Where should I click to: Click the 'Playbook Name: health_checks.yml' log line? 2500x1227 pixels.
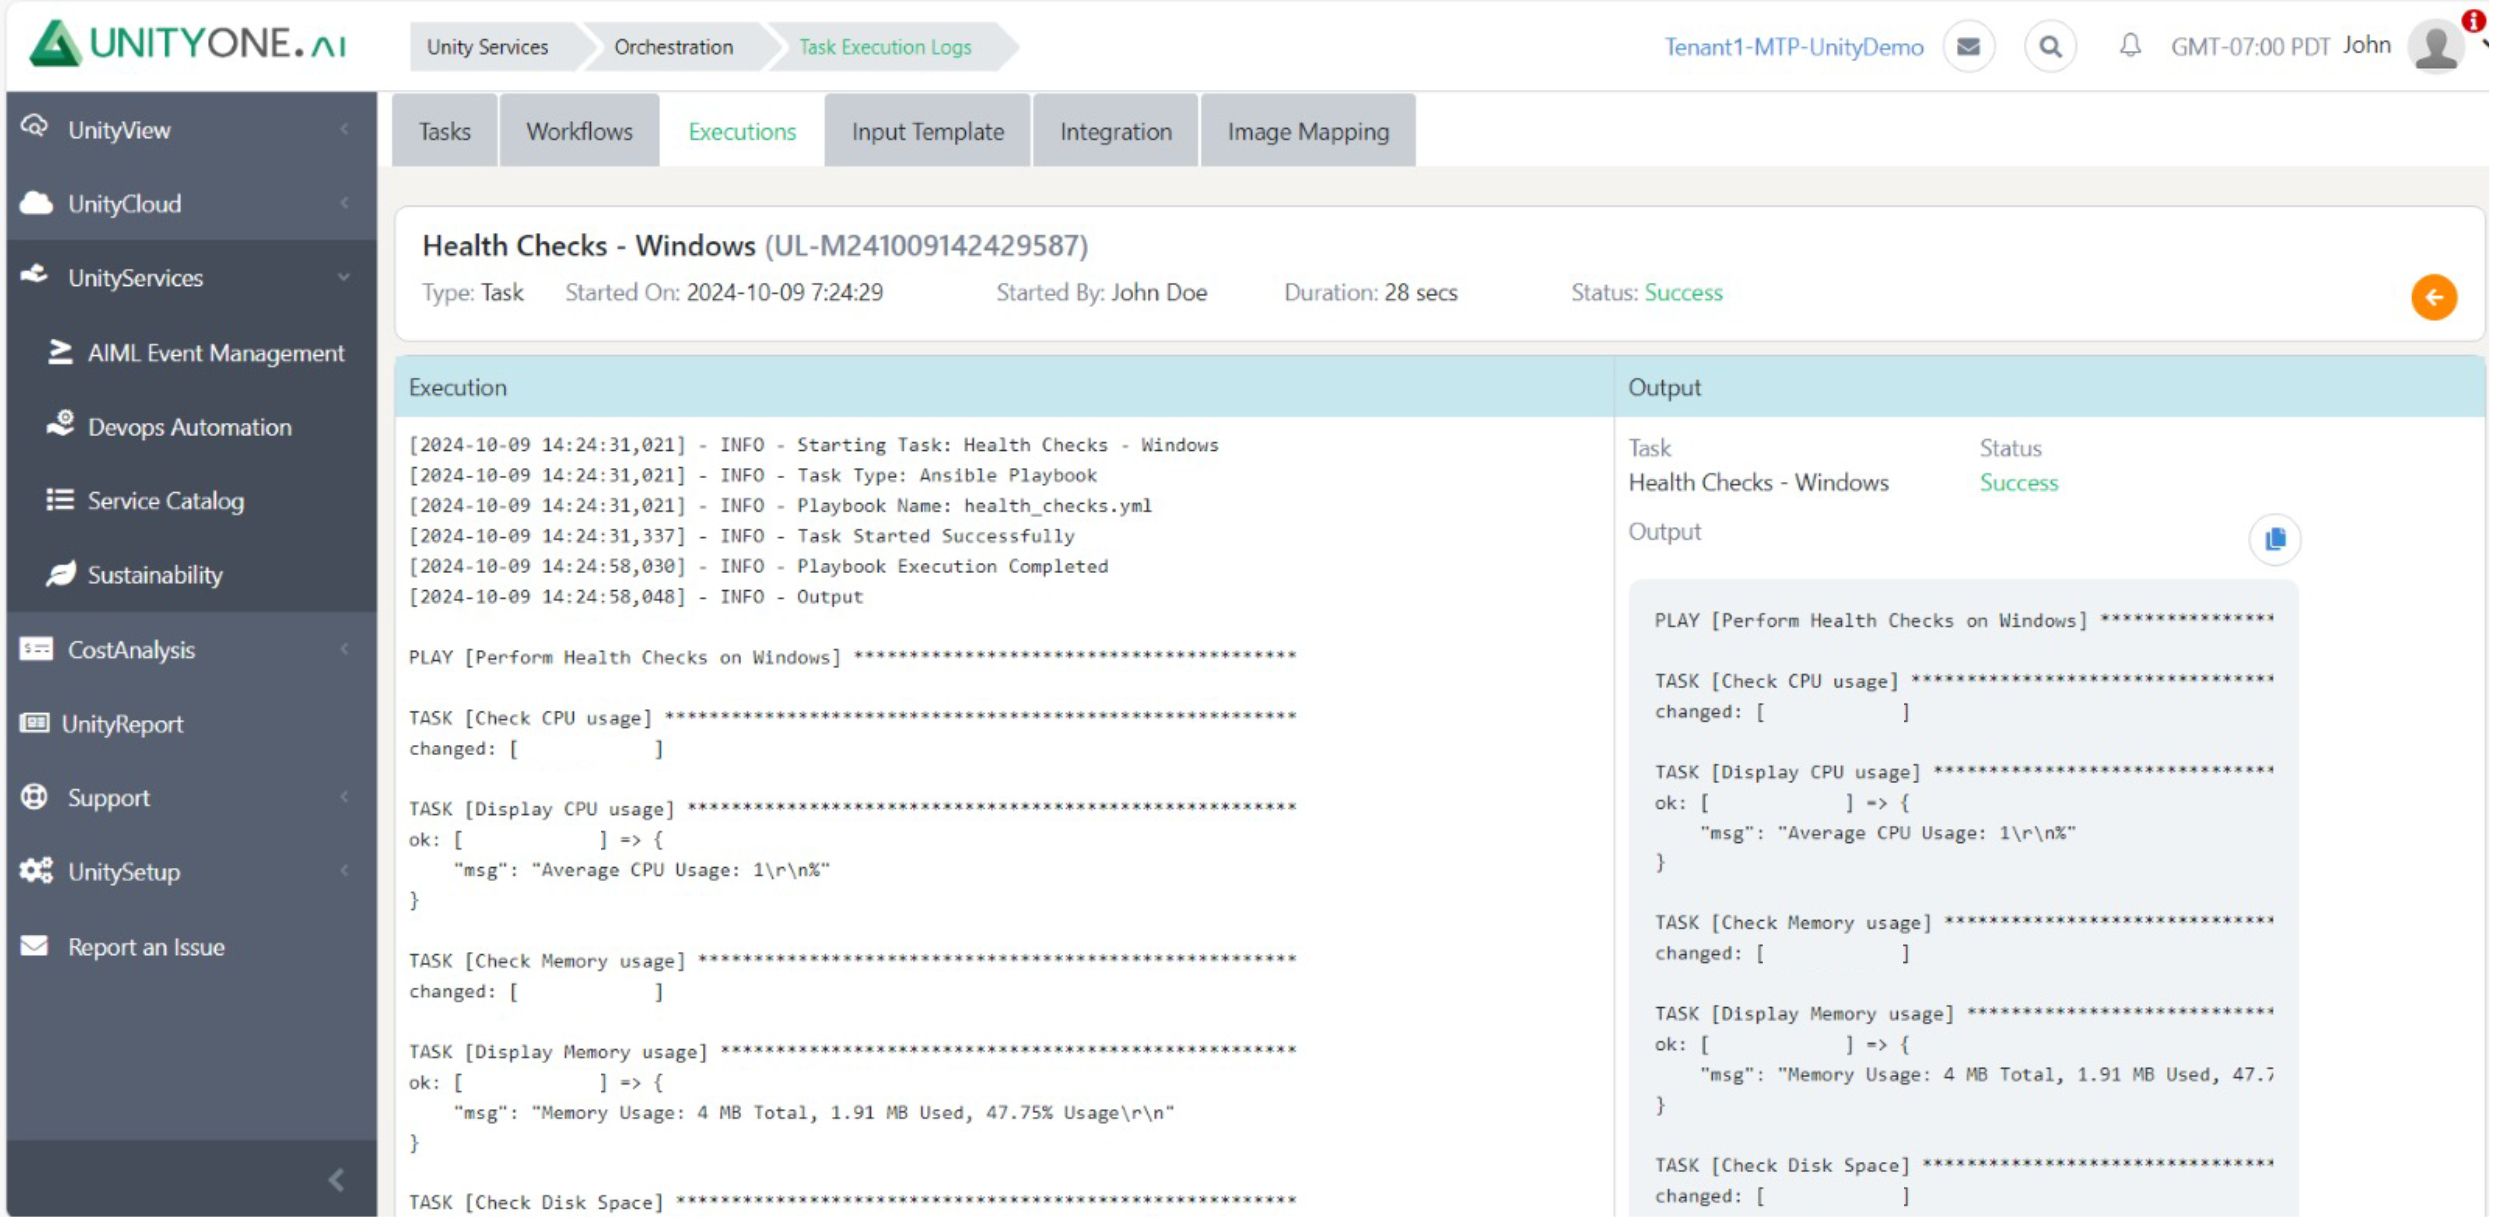780,506
